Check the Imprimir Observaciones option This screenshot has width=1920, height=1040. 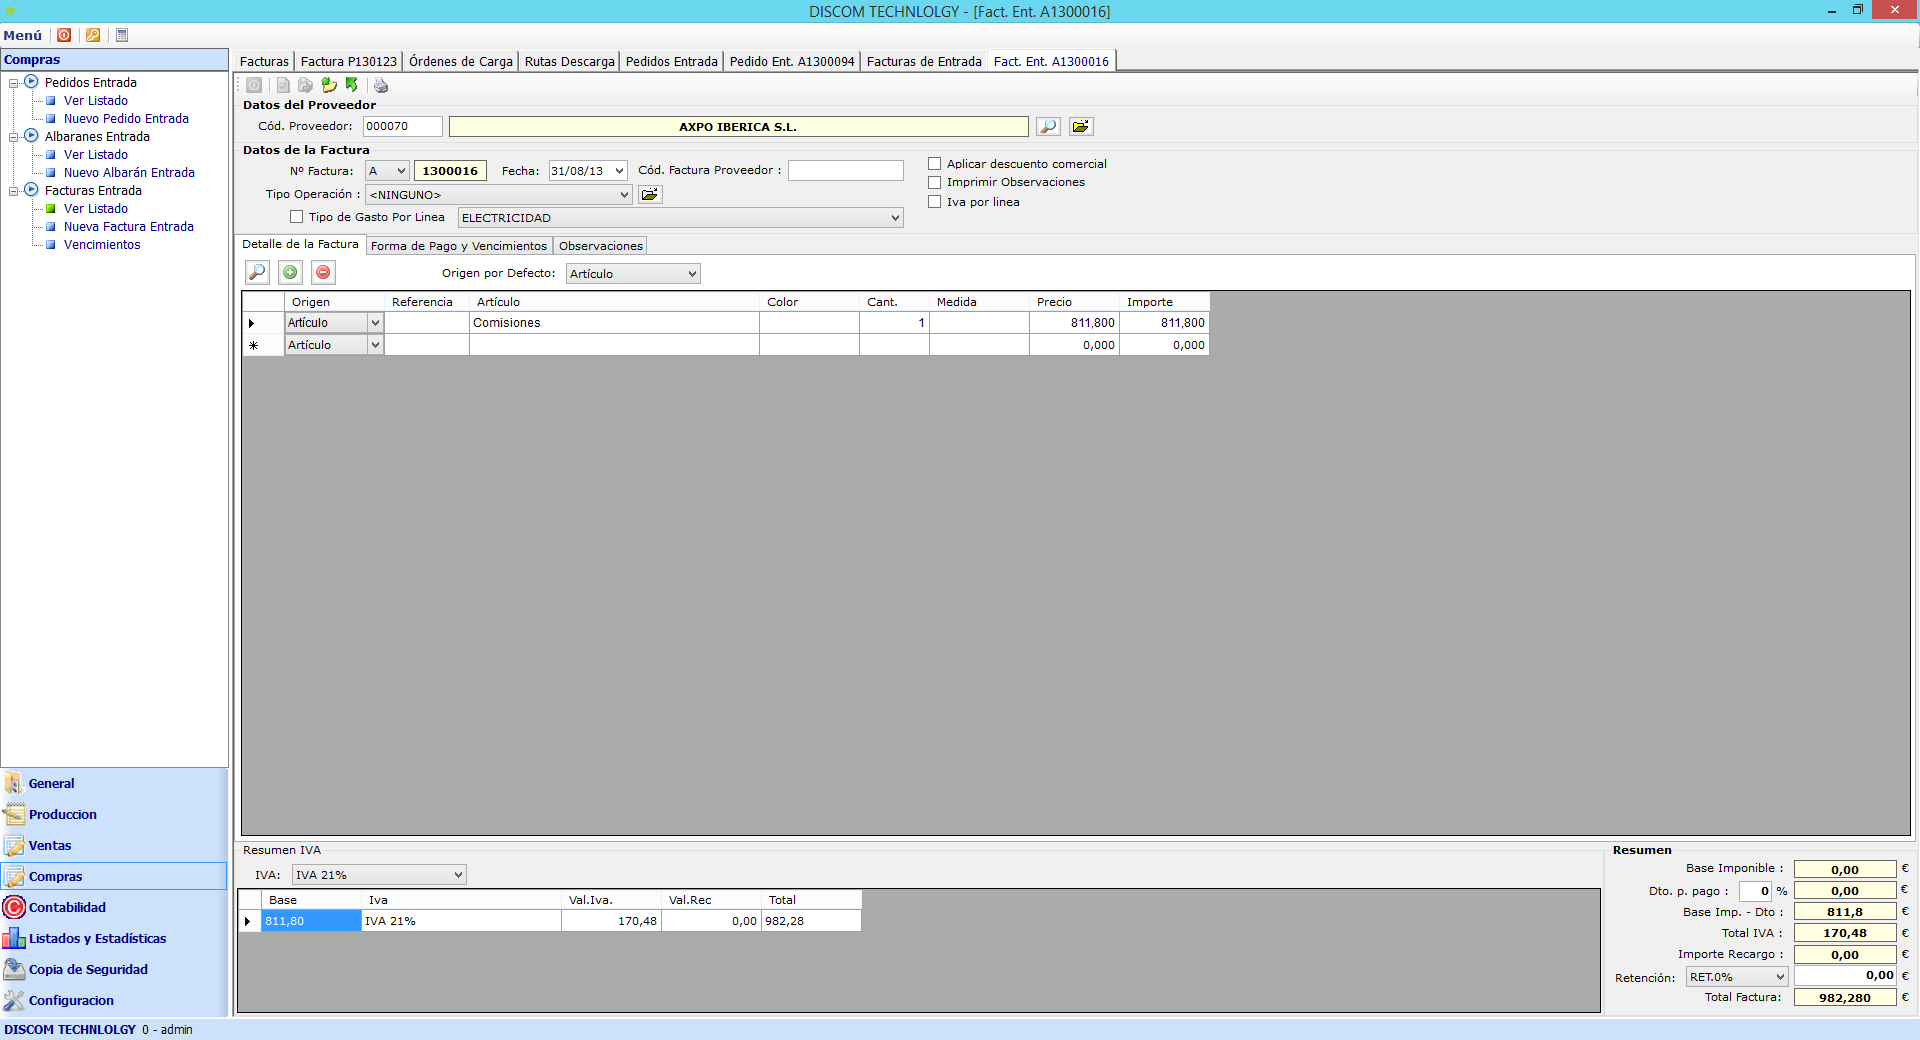click(x=935, y=183)
